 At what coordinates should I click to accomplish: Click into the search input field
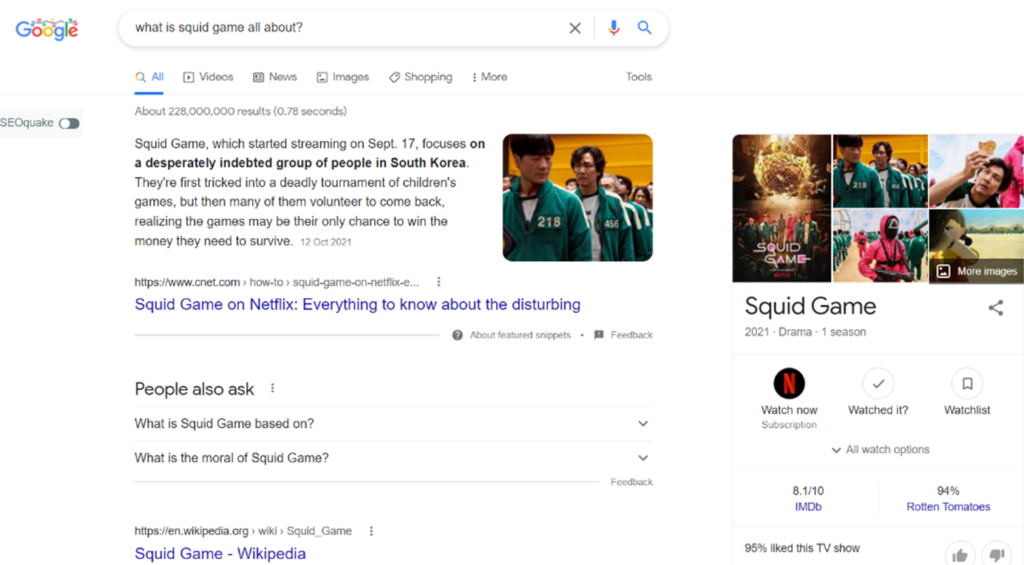[x=346, y=27]
